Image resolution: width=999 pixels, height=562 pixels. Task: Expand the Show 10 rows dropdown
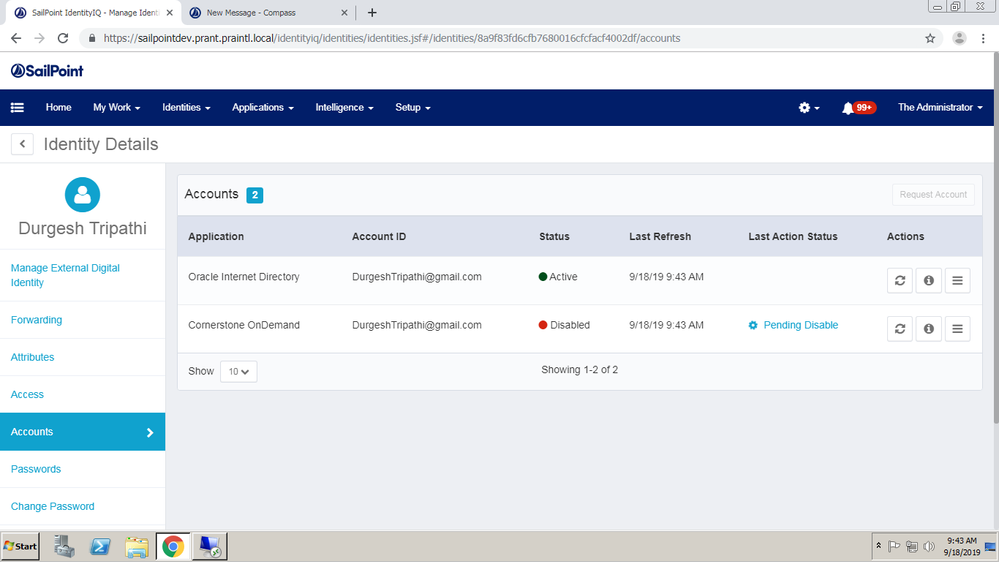coord(238,371)
